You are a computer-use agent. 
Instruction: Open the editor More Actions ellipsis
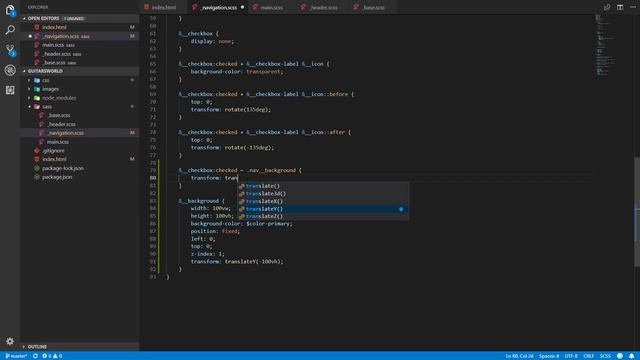click(x=633, y=7)
